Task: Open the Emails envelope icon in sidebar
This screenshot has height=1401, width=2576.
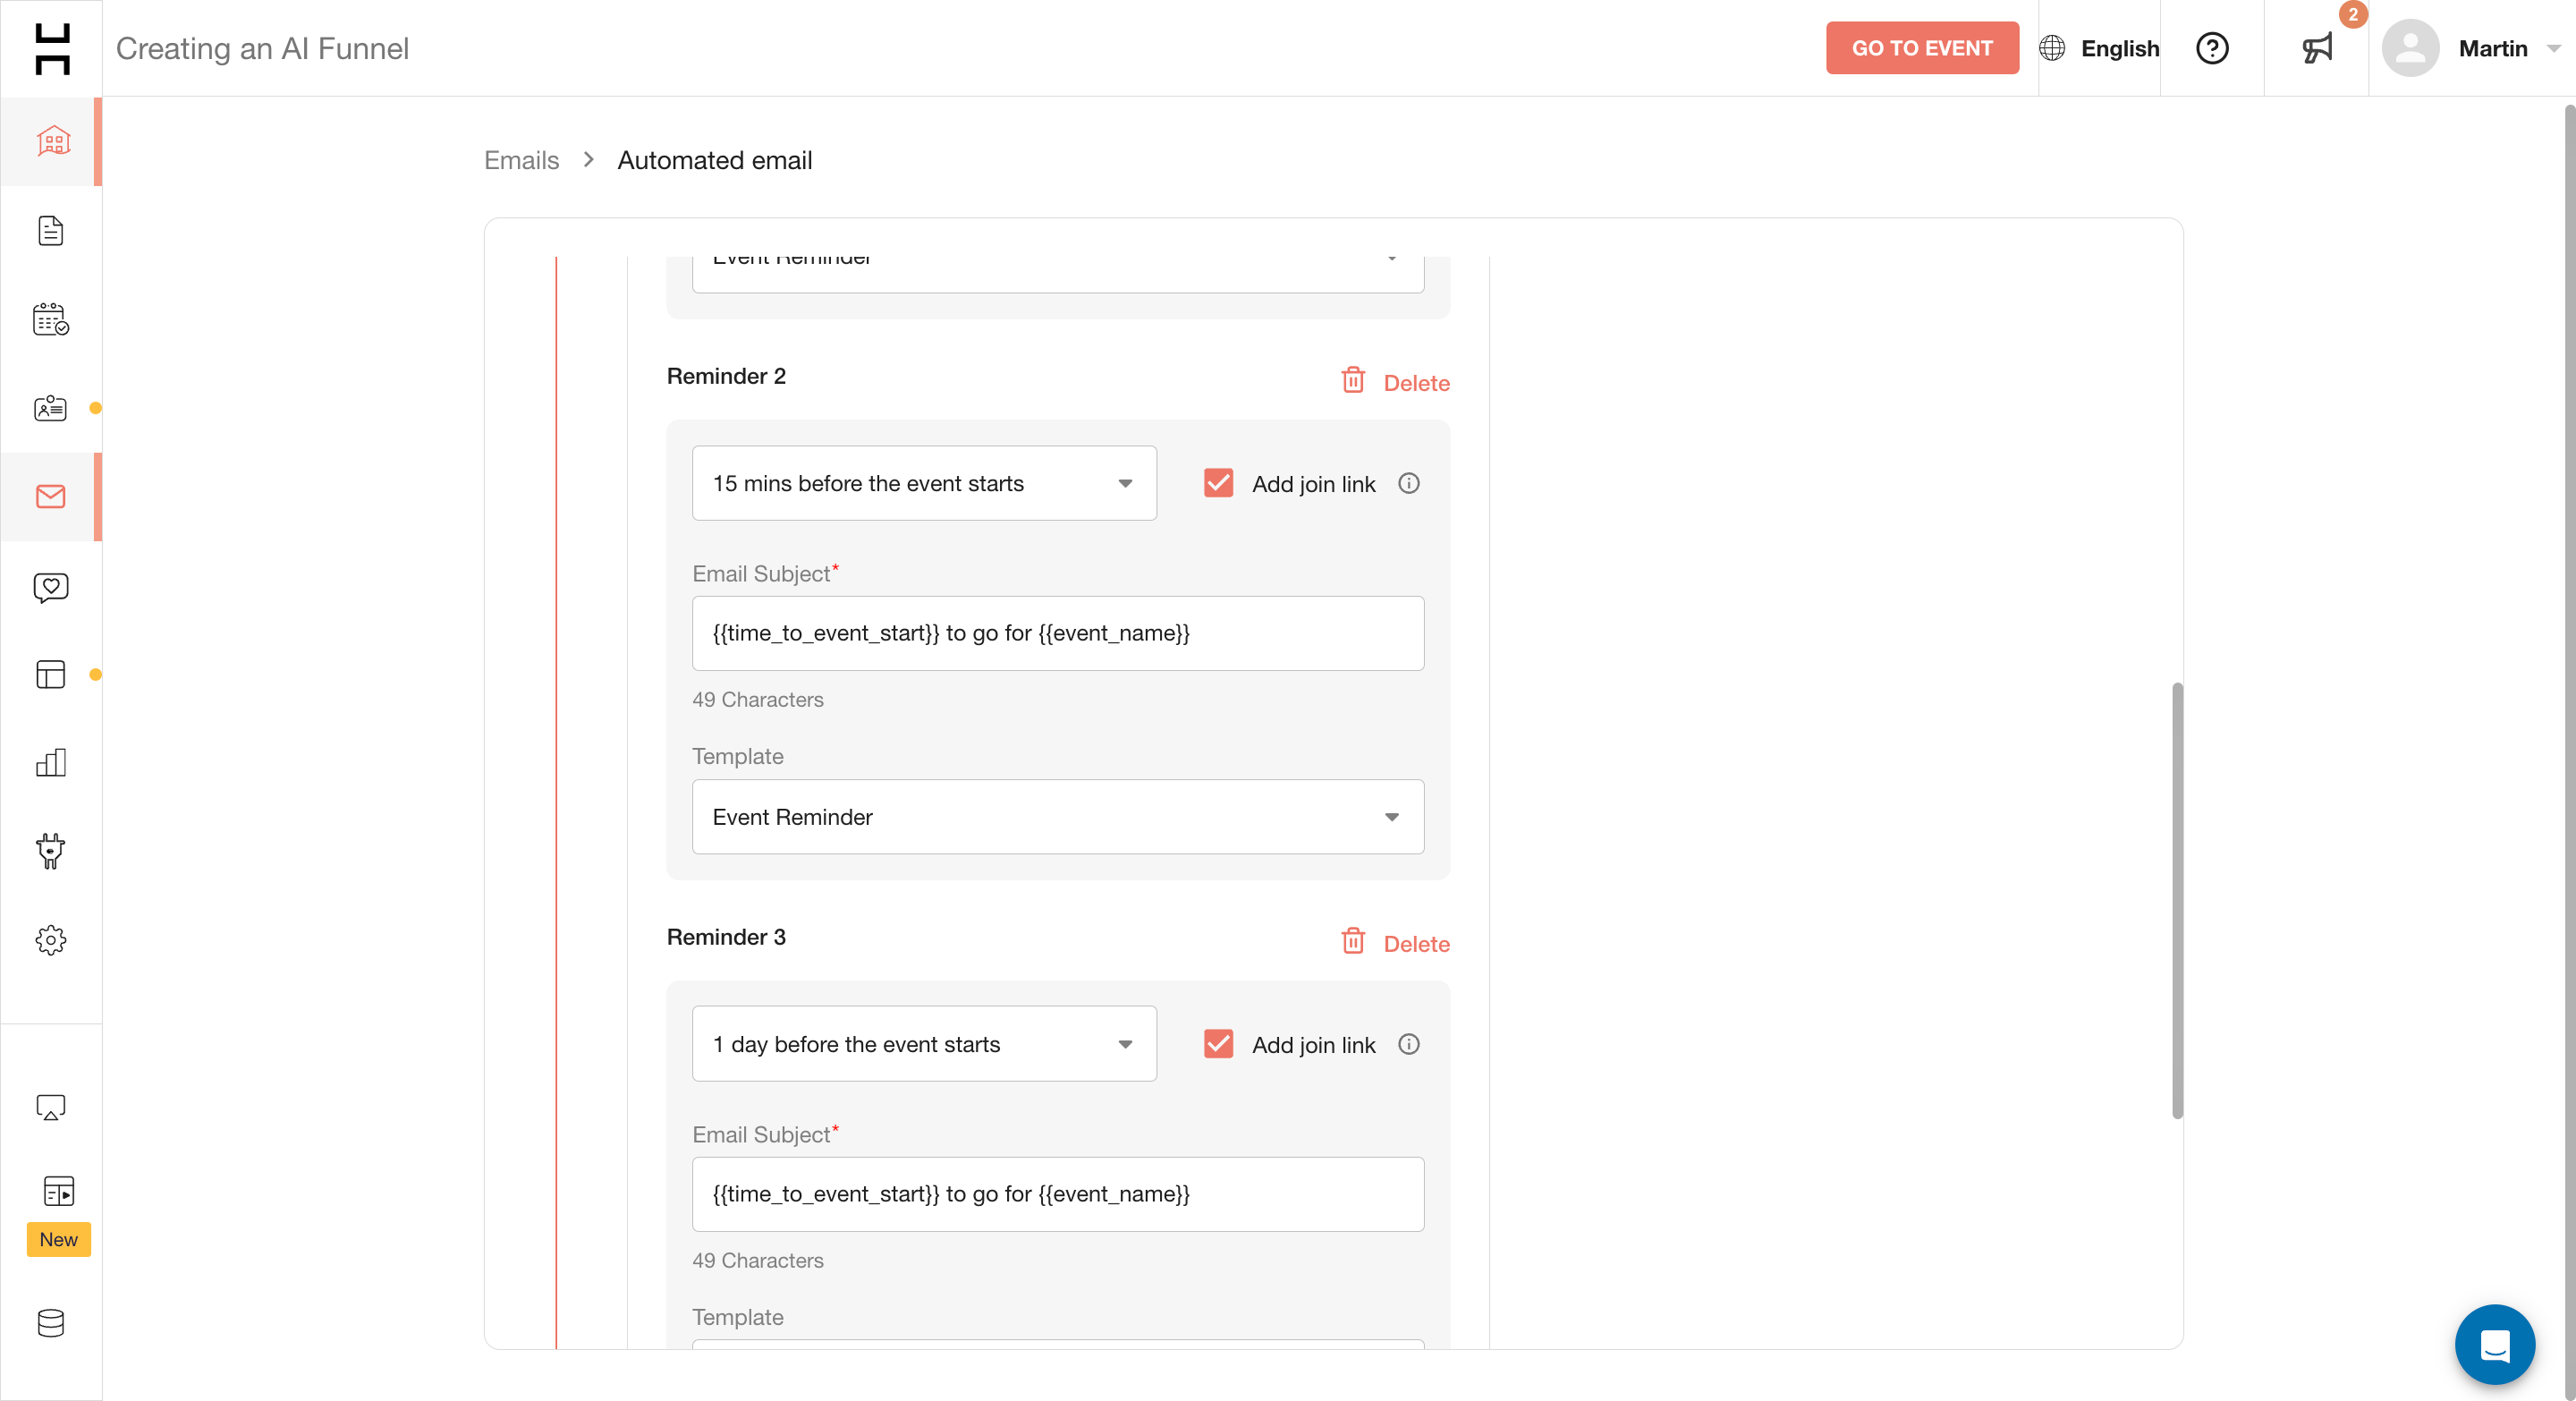Action: tap(51, 497)
